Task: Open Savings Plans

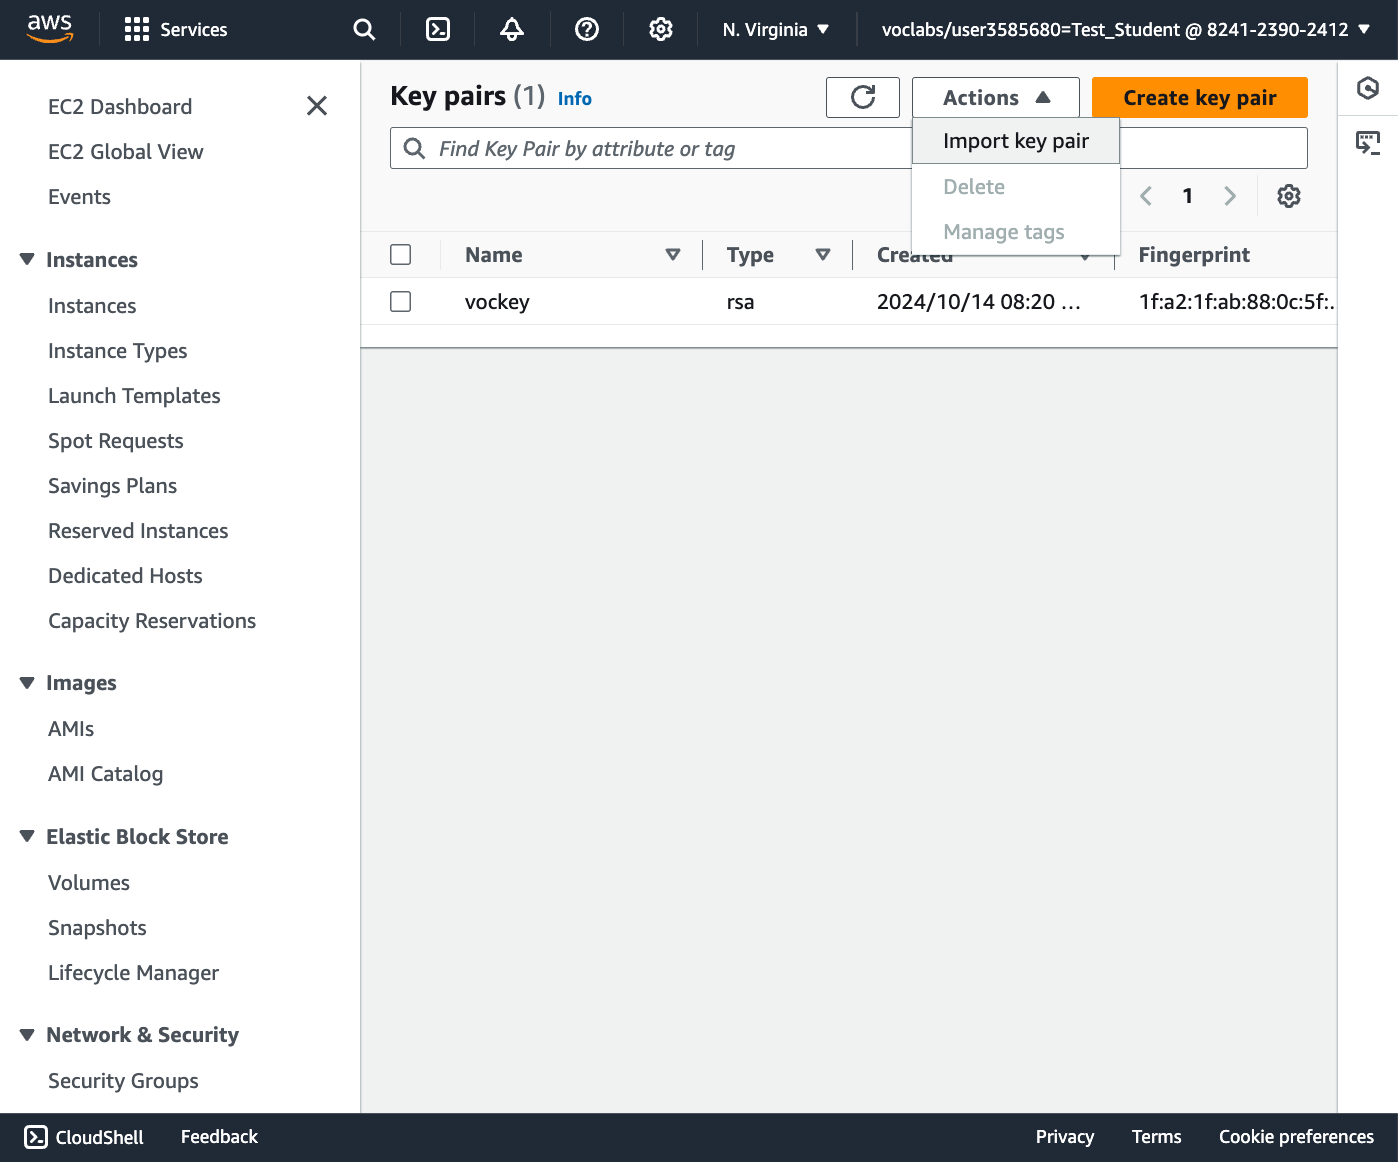Action: click(x=112, y=486)
